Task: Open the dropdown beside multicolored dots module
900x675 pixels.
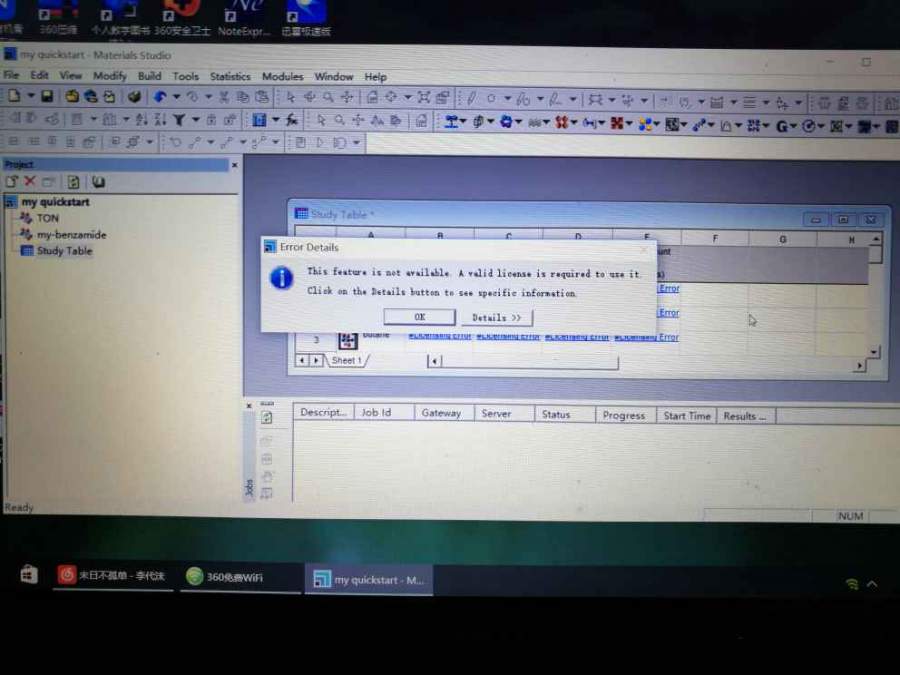Action: tap(657, 123)
